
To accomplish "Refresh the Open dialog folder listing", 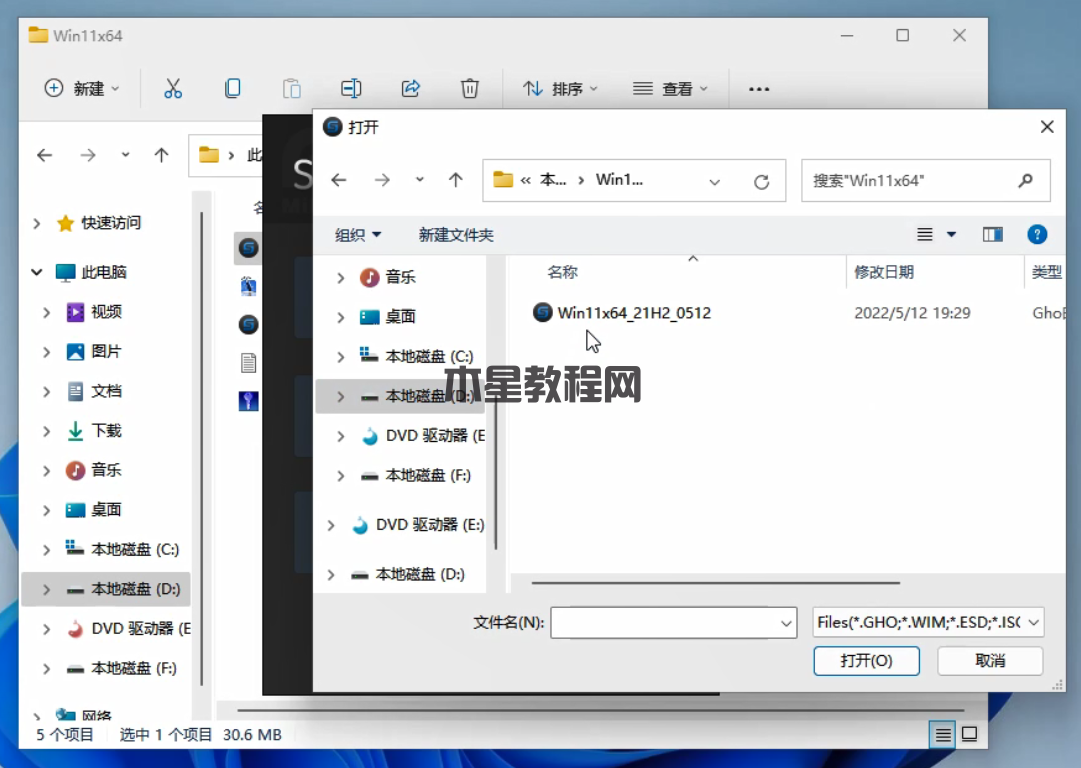I will [x=761, y=182].
